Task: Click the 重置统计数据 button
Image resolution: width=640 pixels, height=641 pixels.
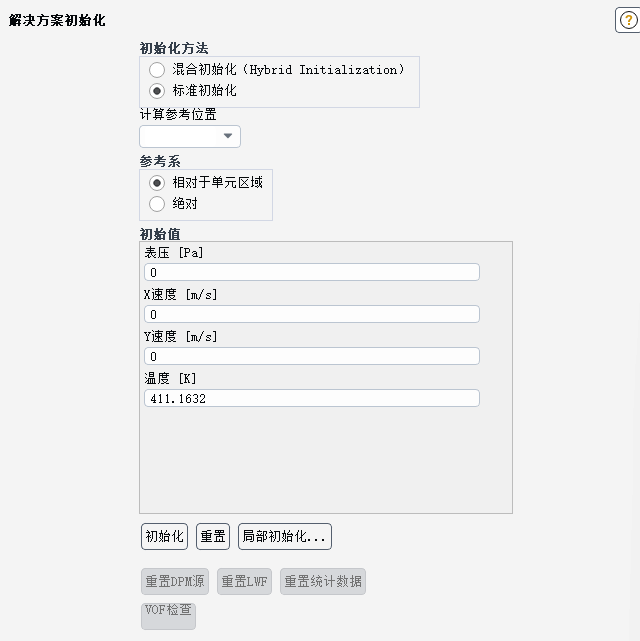Action: coord(322,582)
